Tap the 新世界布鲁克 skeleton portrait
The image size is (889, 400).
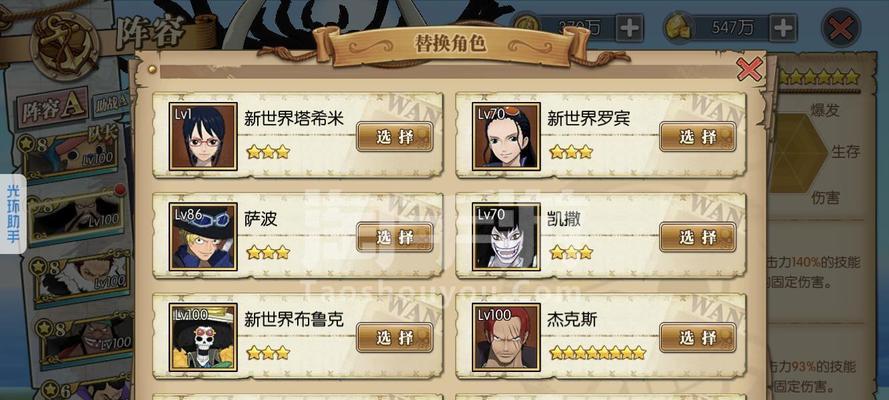coord(203,337)
